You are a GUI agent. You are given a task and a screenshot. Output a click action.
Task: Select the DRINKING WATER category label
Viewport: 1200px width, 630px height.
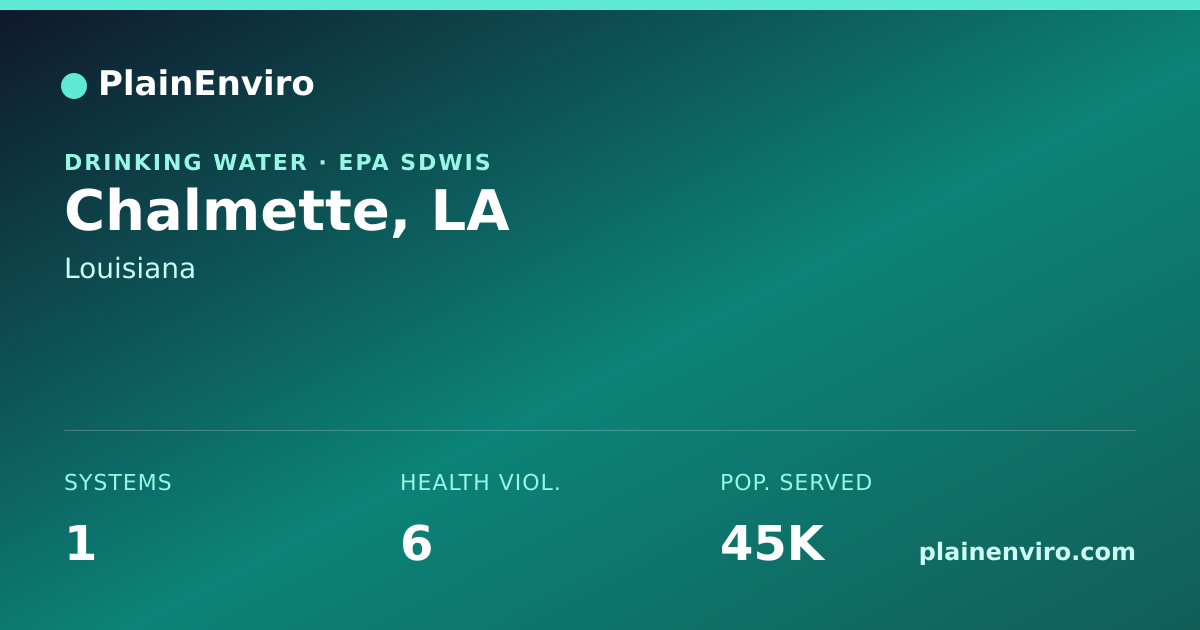coord(186,162)
